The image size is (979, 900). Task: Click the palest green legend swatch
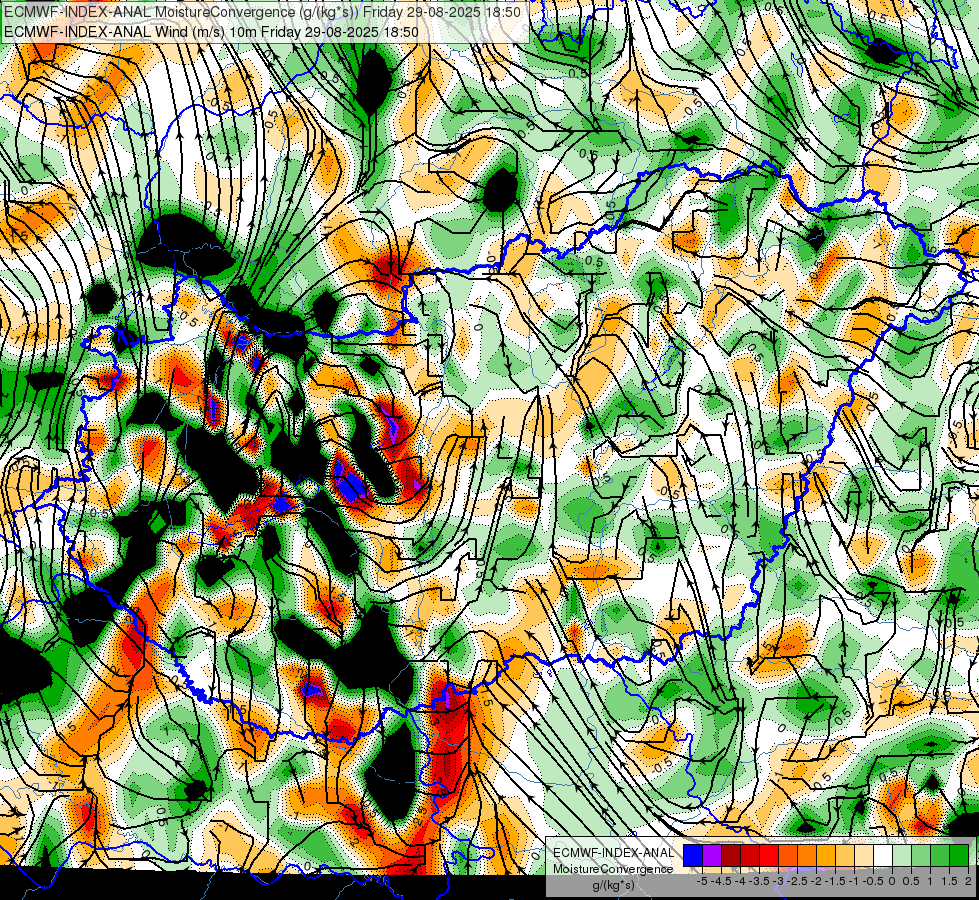[902, 856]
